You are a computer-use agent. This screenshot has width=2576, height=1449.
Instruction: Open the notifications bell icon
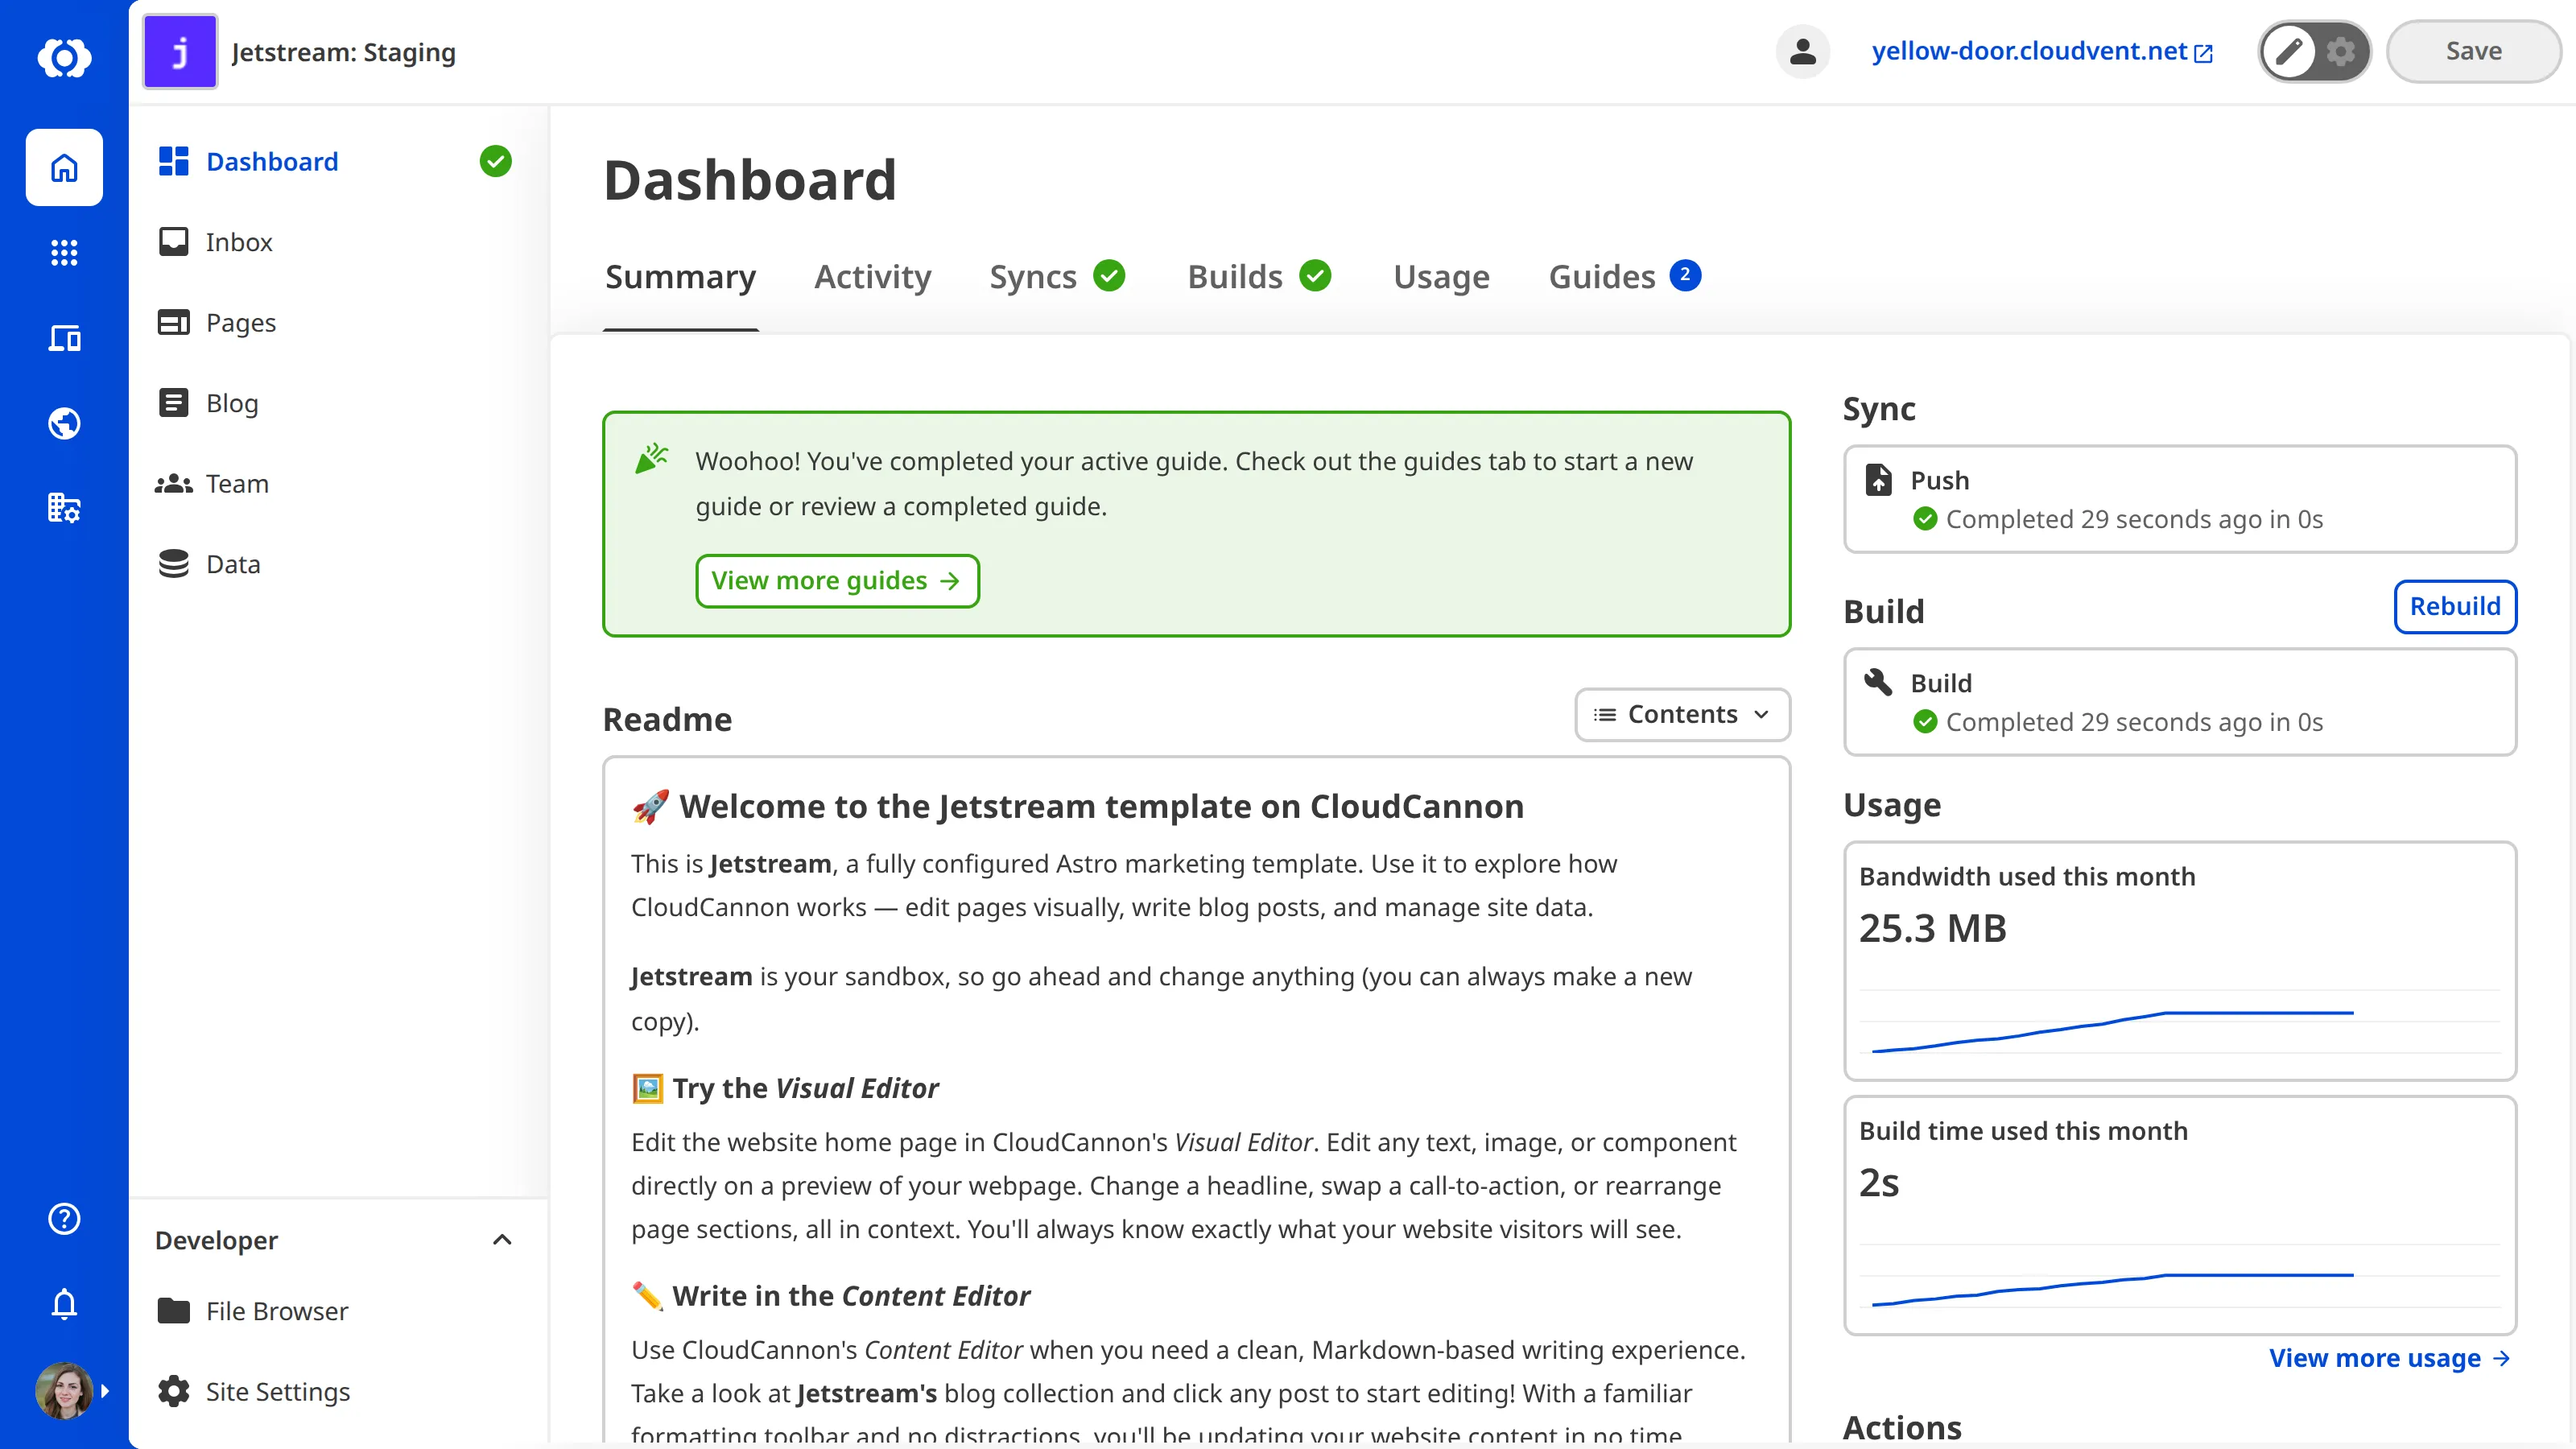64,1304
